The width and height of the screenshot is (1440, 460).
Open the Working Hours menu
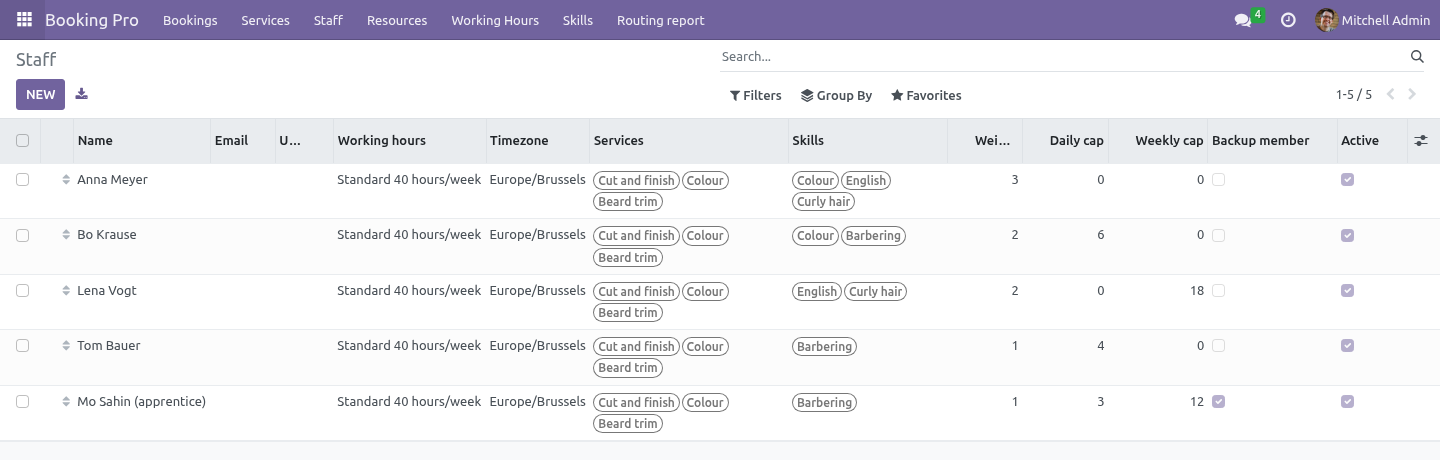pos(495,20)
